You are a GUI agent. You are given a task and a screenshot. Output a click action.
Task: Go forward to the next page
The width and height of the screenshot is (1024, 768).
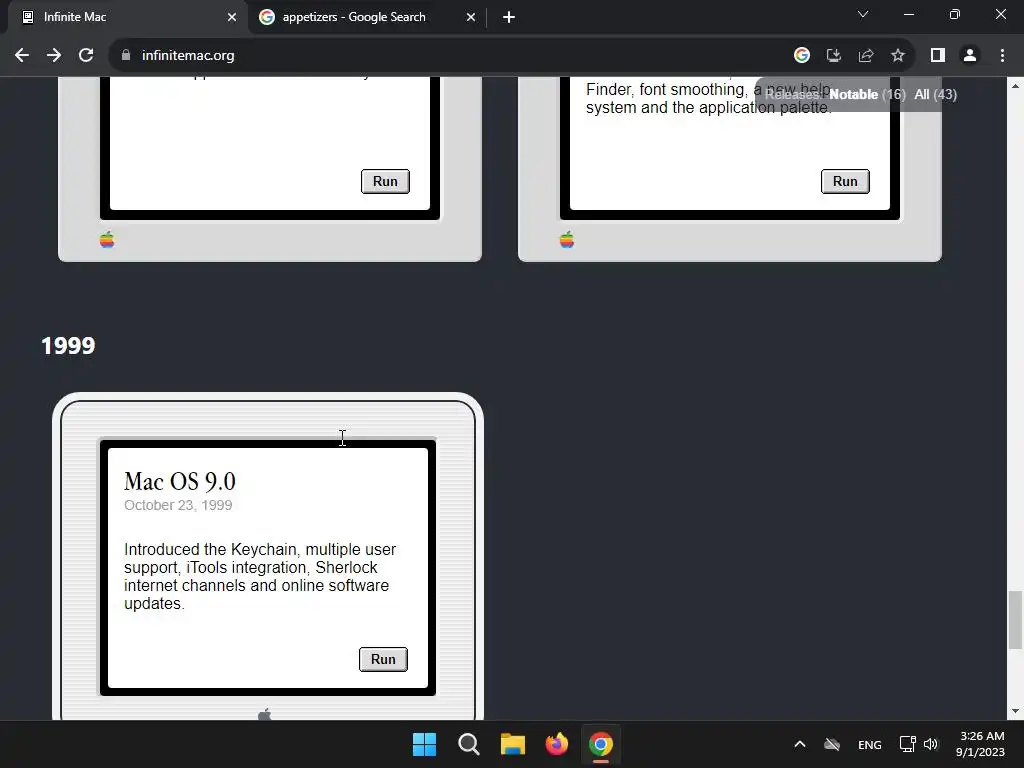click(54, 56)
